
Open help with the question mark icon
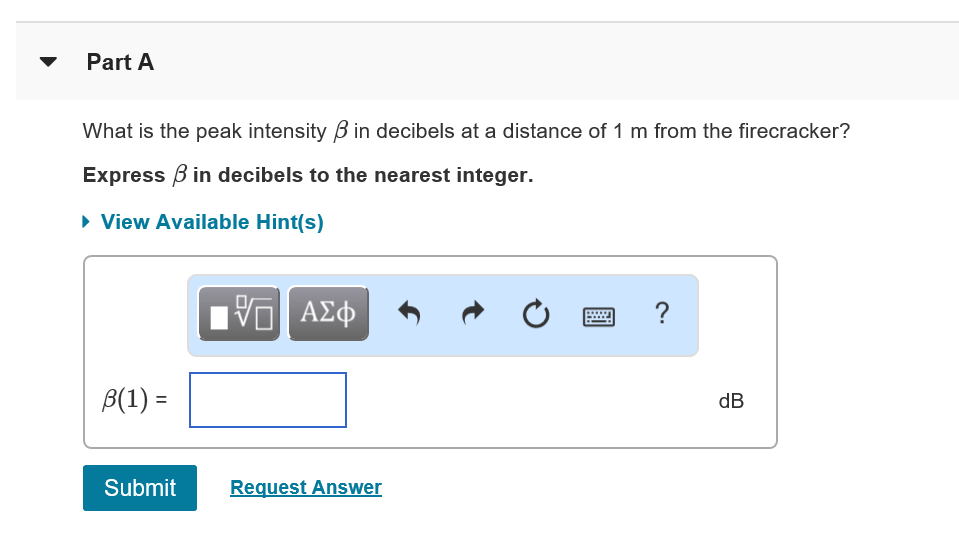click(662, 313)
